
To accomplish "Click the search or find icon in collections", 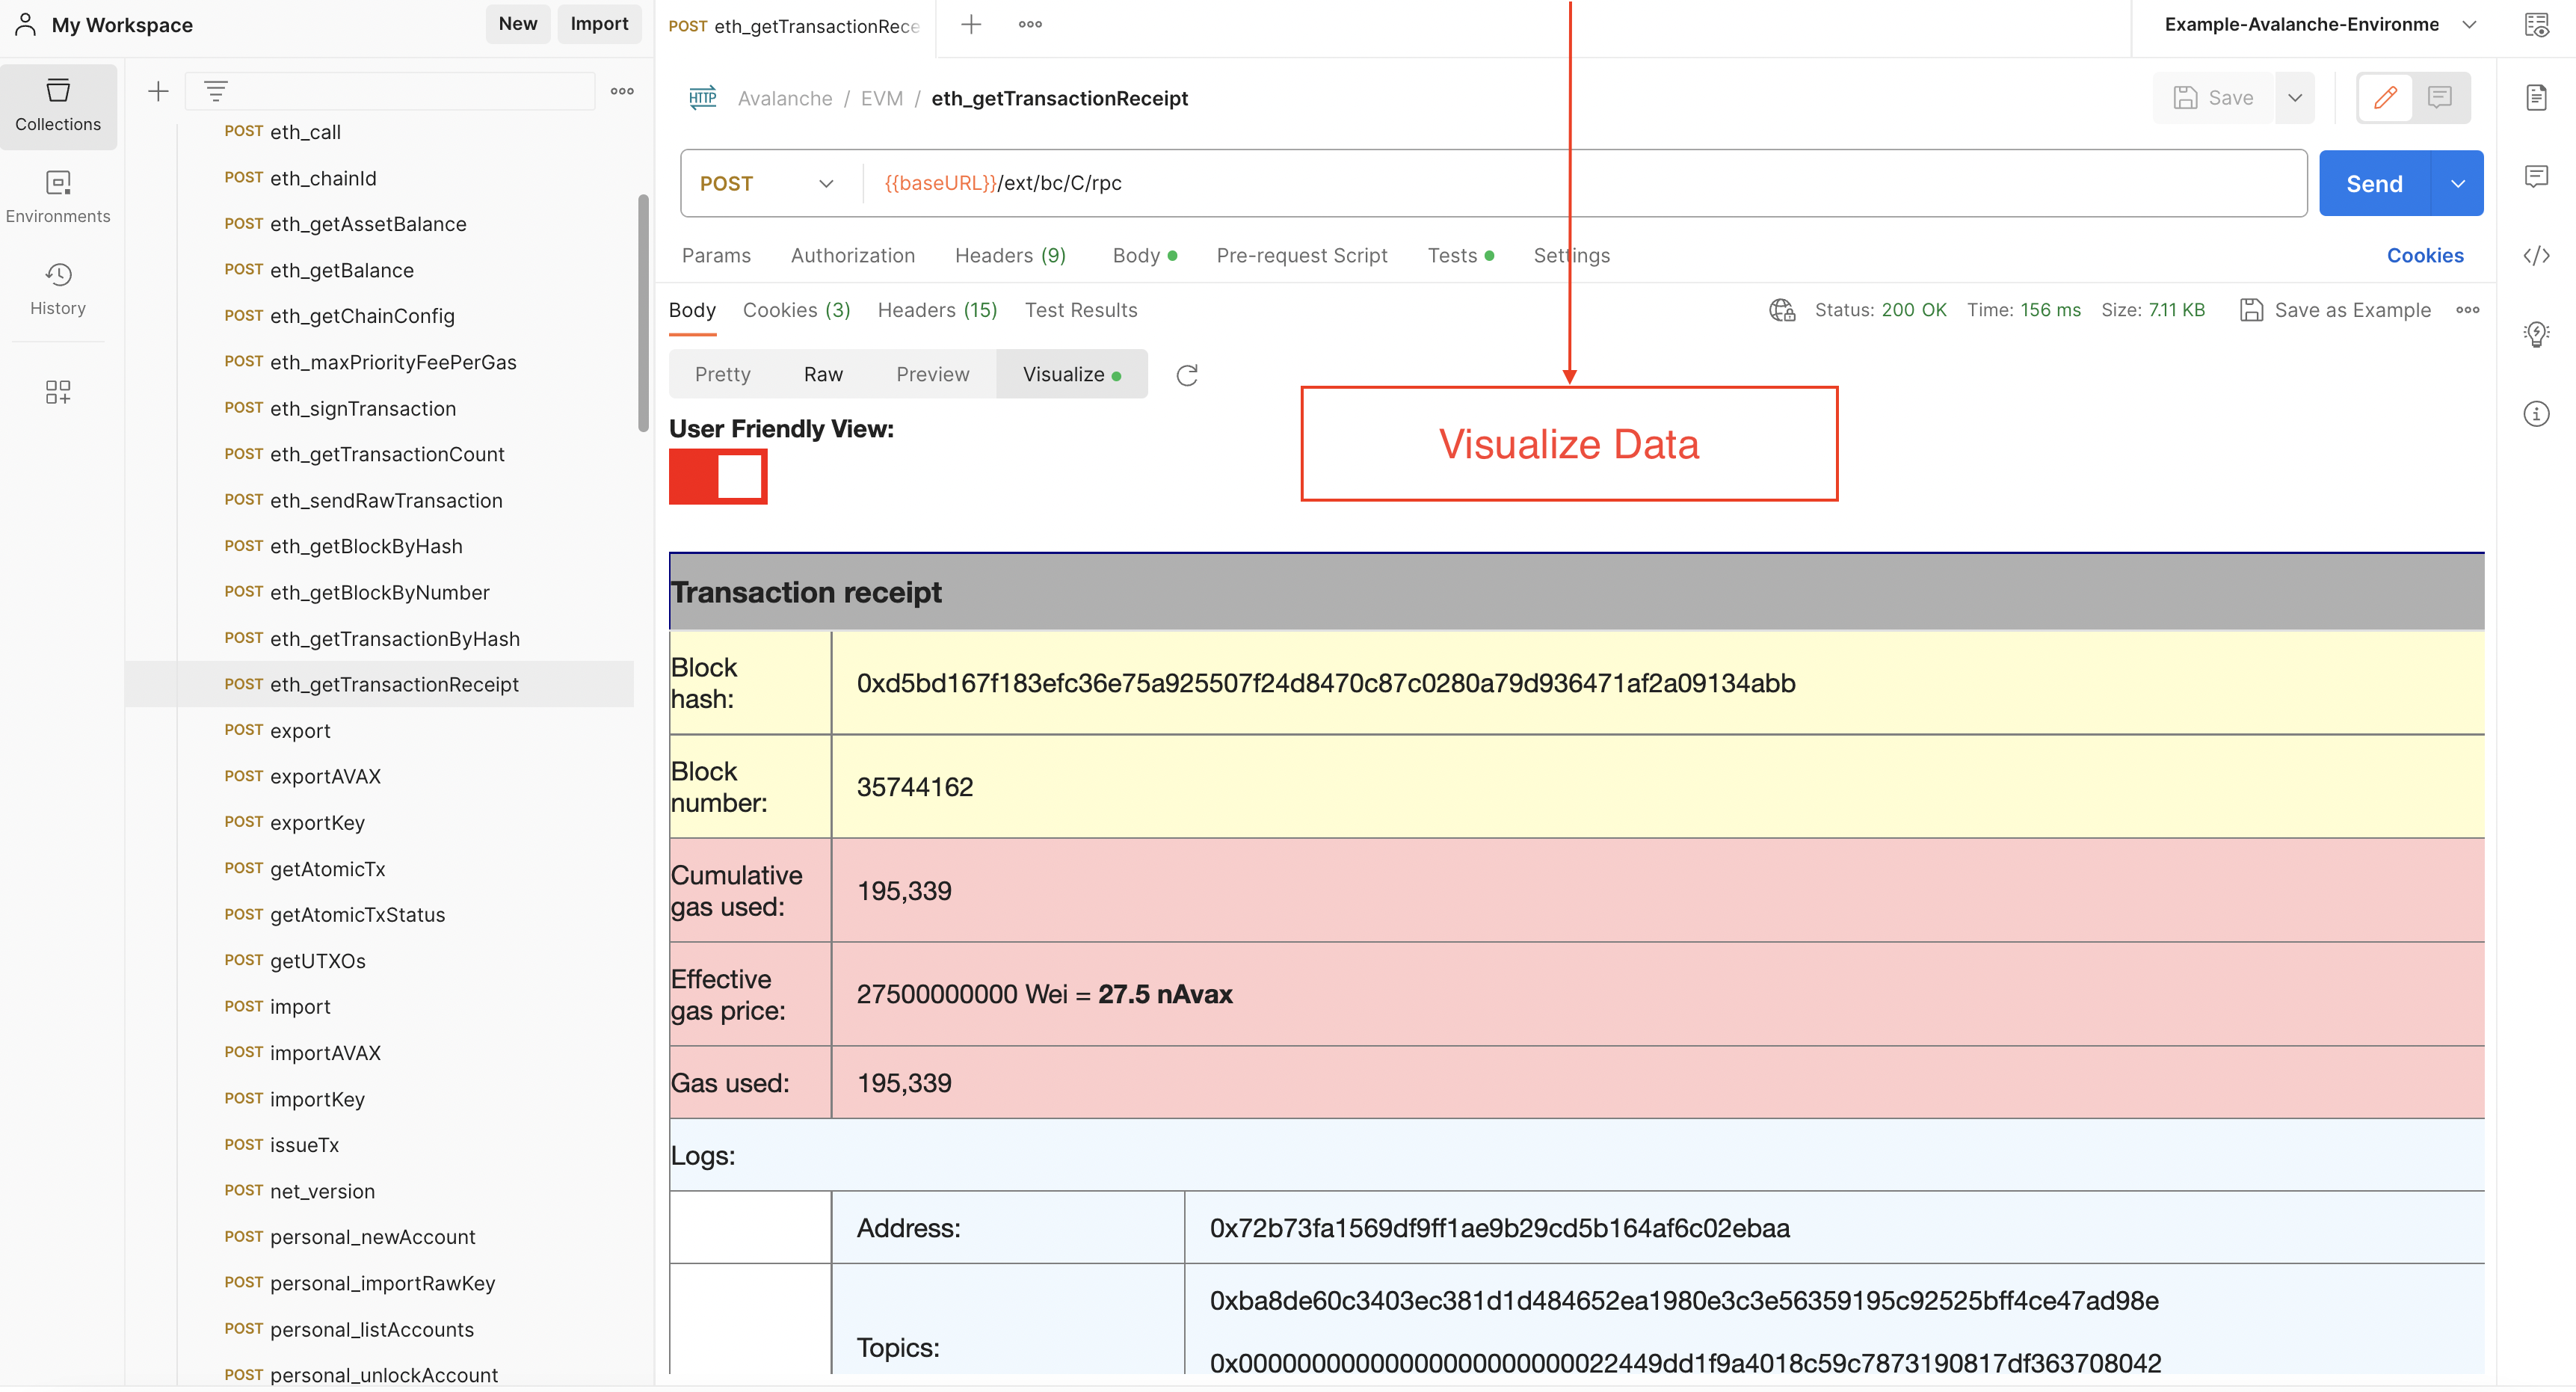I will [x=216, y=87].
